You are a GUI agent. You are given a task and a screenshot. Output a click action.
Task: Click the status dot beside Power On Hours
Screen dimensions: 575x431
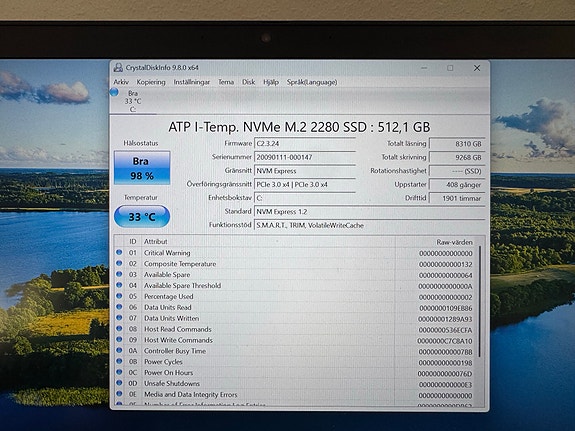click(x=119, y=372)
